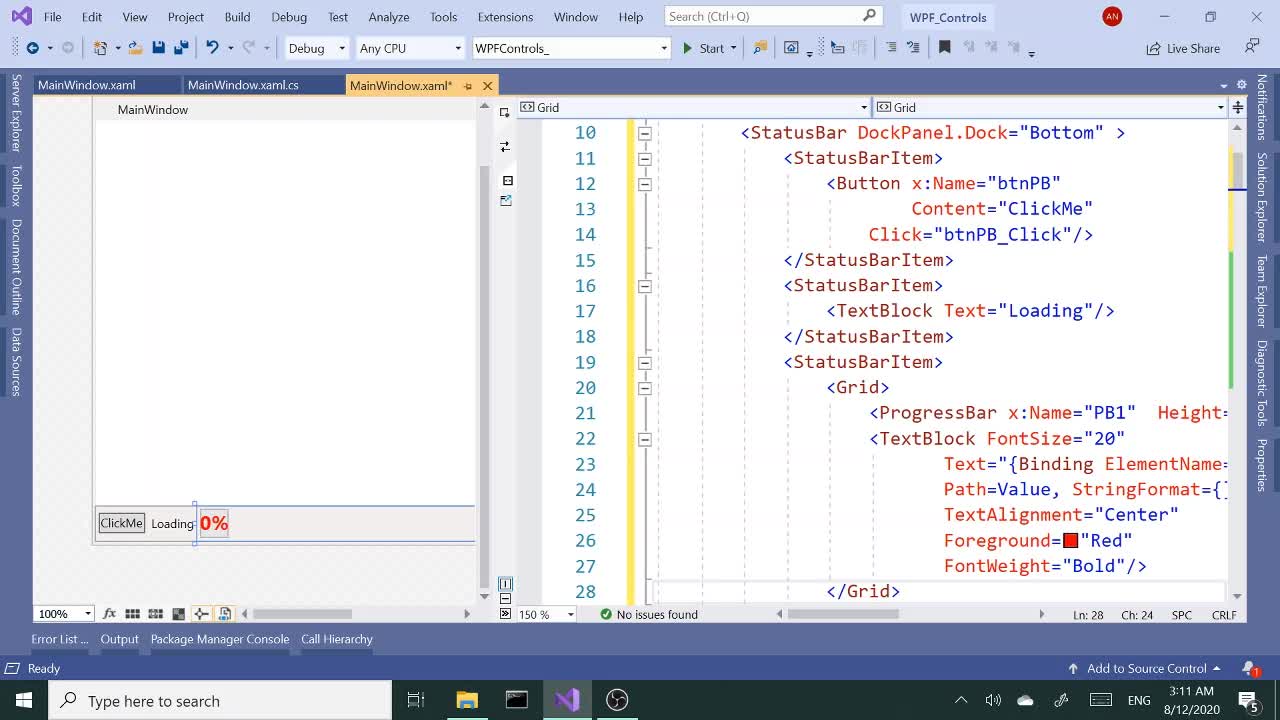Save the current file with the single Save icon
The height and width of the screenshot is (720, 1280).
(x=158, y=48)
